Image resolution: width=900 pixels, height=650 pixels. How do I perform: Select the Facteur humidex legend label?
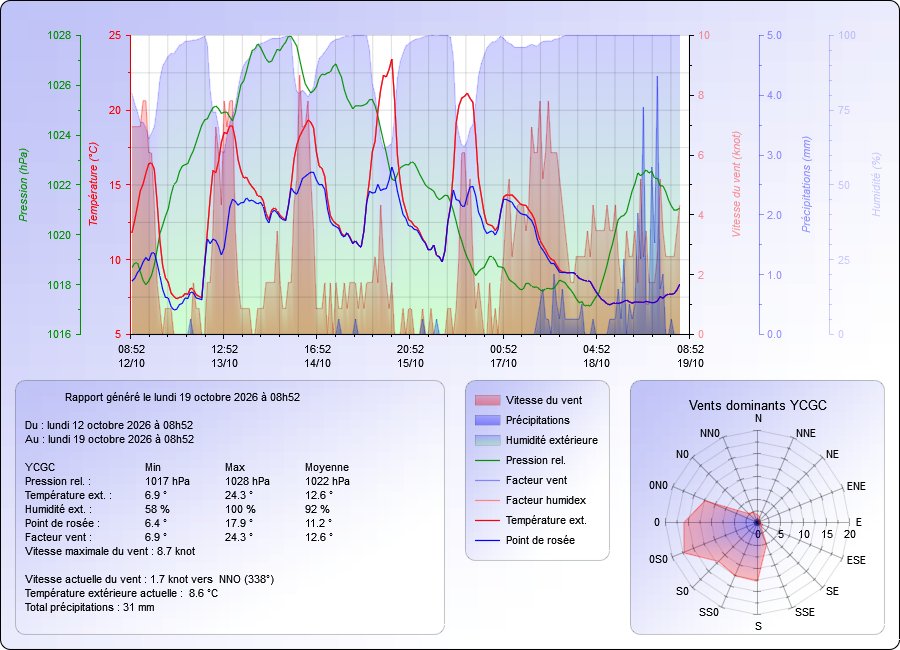click(545, 500)
